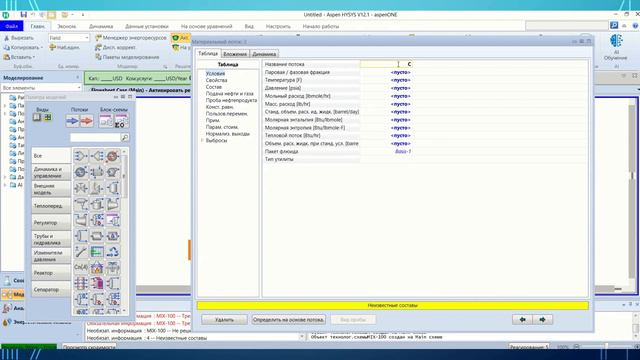This screenshot has height=360, width=640.
Task: Click Наб.един. unit sets button
Action: pyautogui.click(x=64, y=47)
